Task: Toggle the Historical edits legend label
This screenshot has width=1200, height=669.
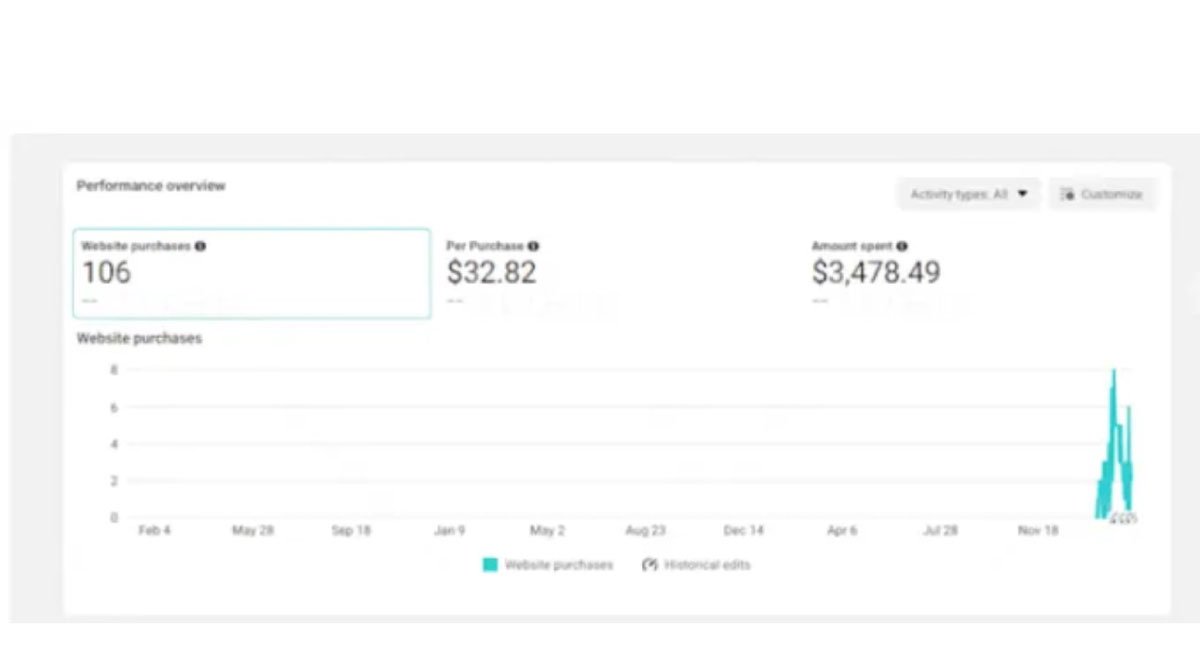Action: click(707, 565)
